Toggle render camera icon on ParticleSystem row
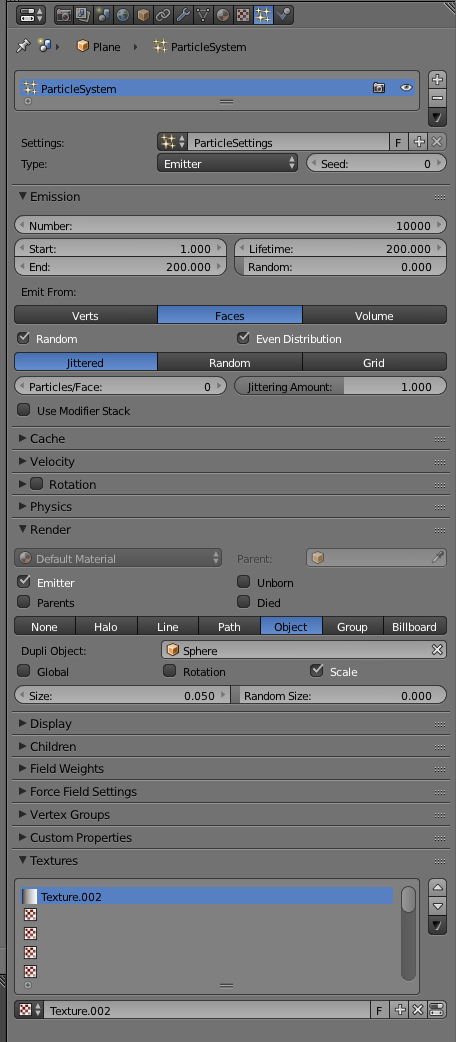Screen dimensions: 456x1042 point(379,88)
